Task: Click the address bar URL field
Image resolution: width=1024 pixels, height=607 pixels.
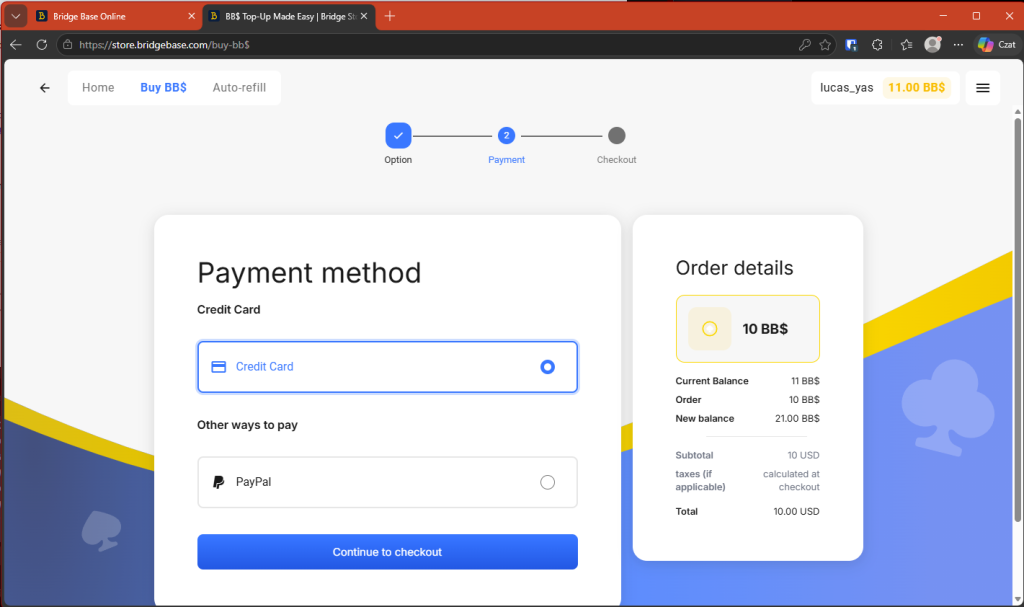Action: (400, 45)
